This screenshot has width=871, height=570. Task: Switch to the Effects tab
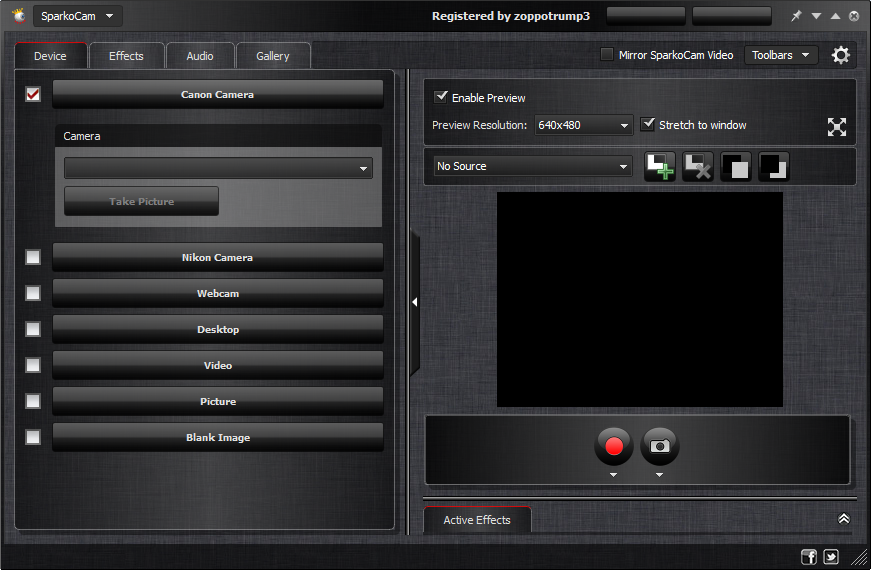pos(126,56)
